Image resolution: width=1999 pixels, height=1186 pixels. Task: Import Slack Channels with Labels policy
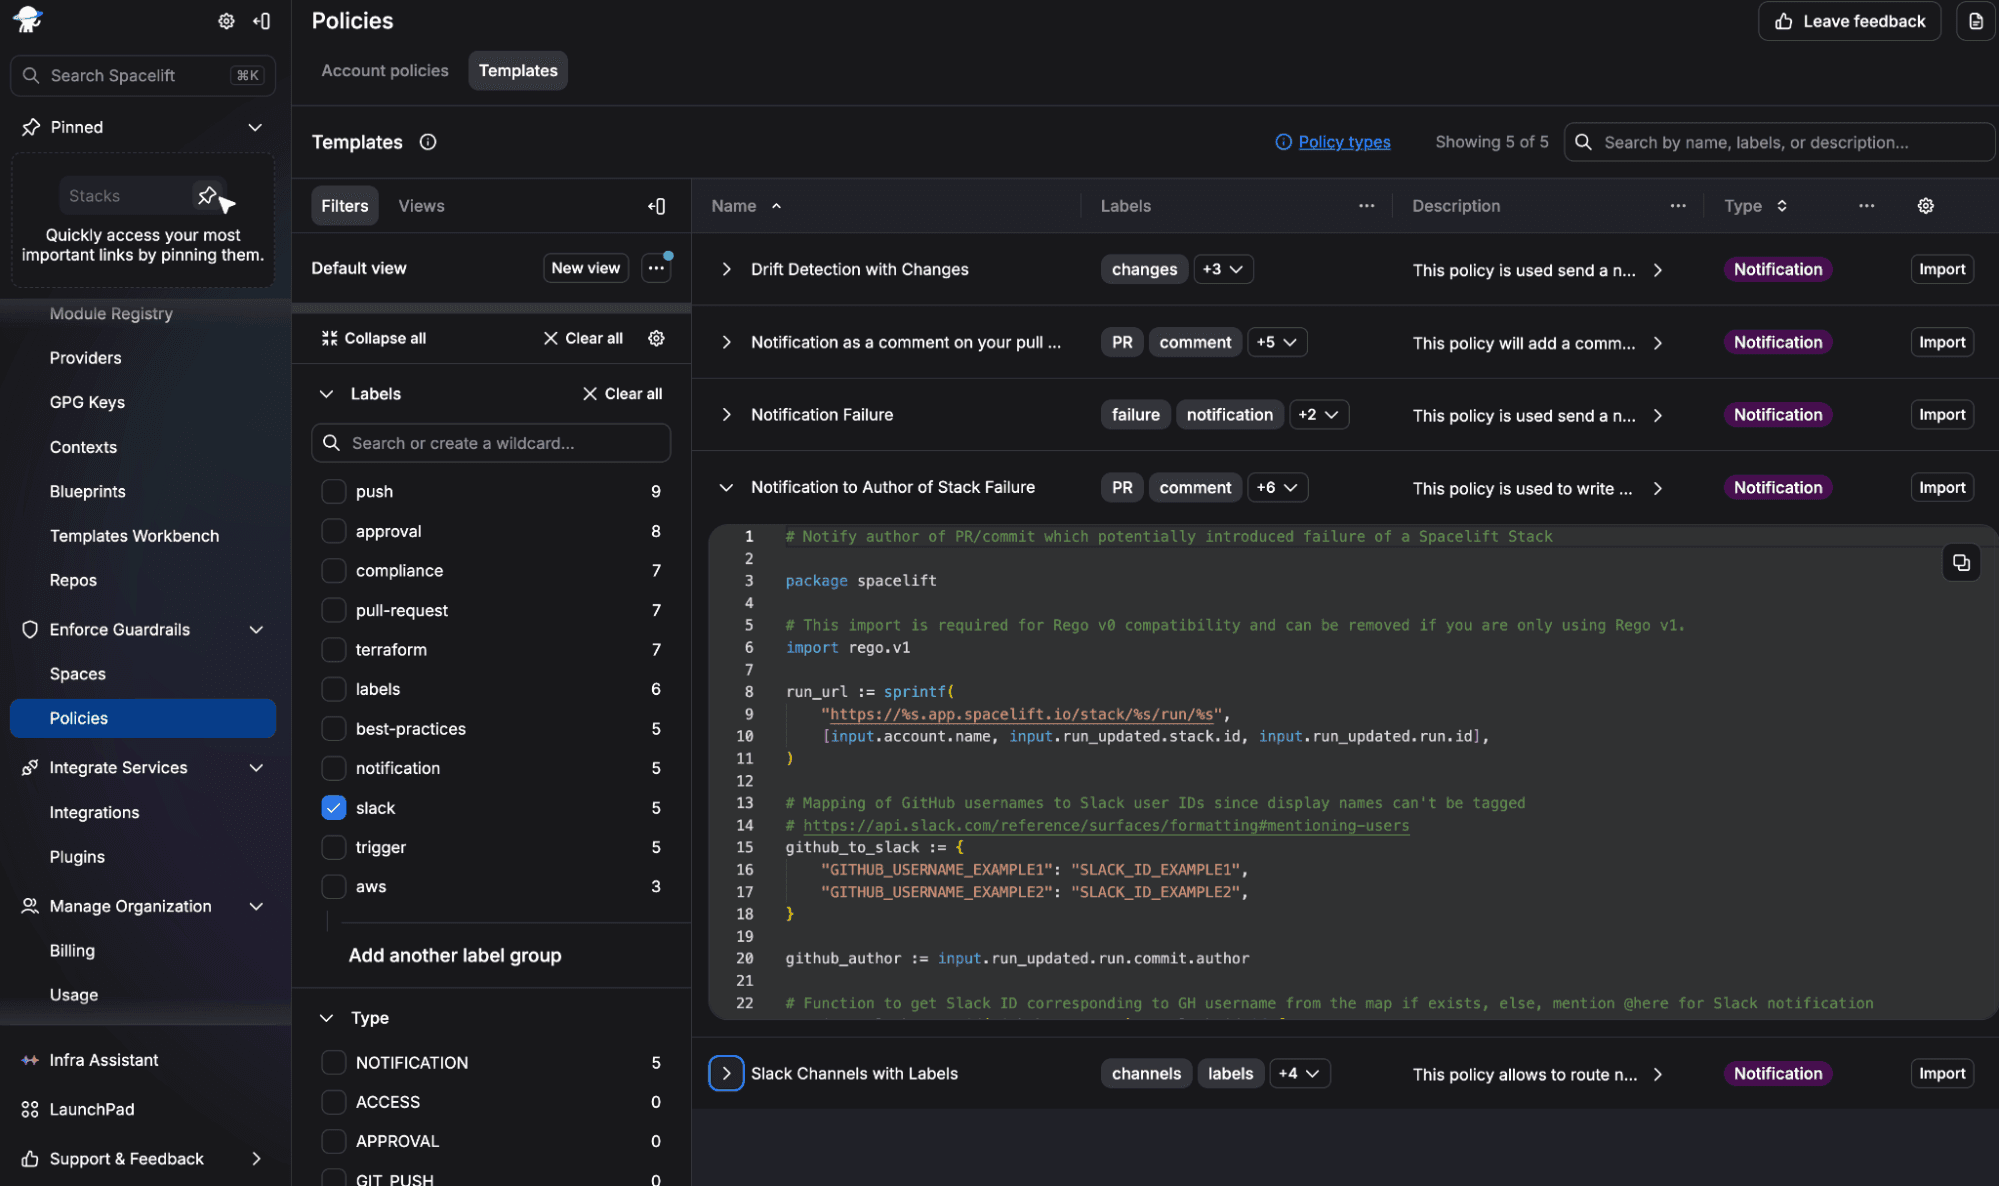pos(1942,1073)
